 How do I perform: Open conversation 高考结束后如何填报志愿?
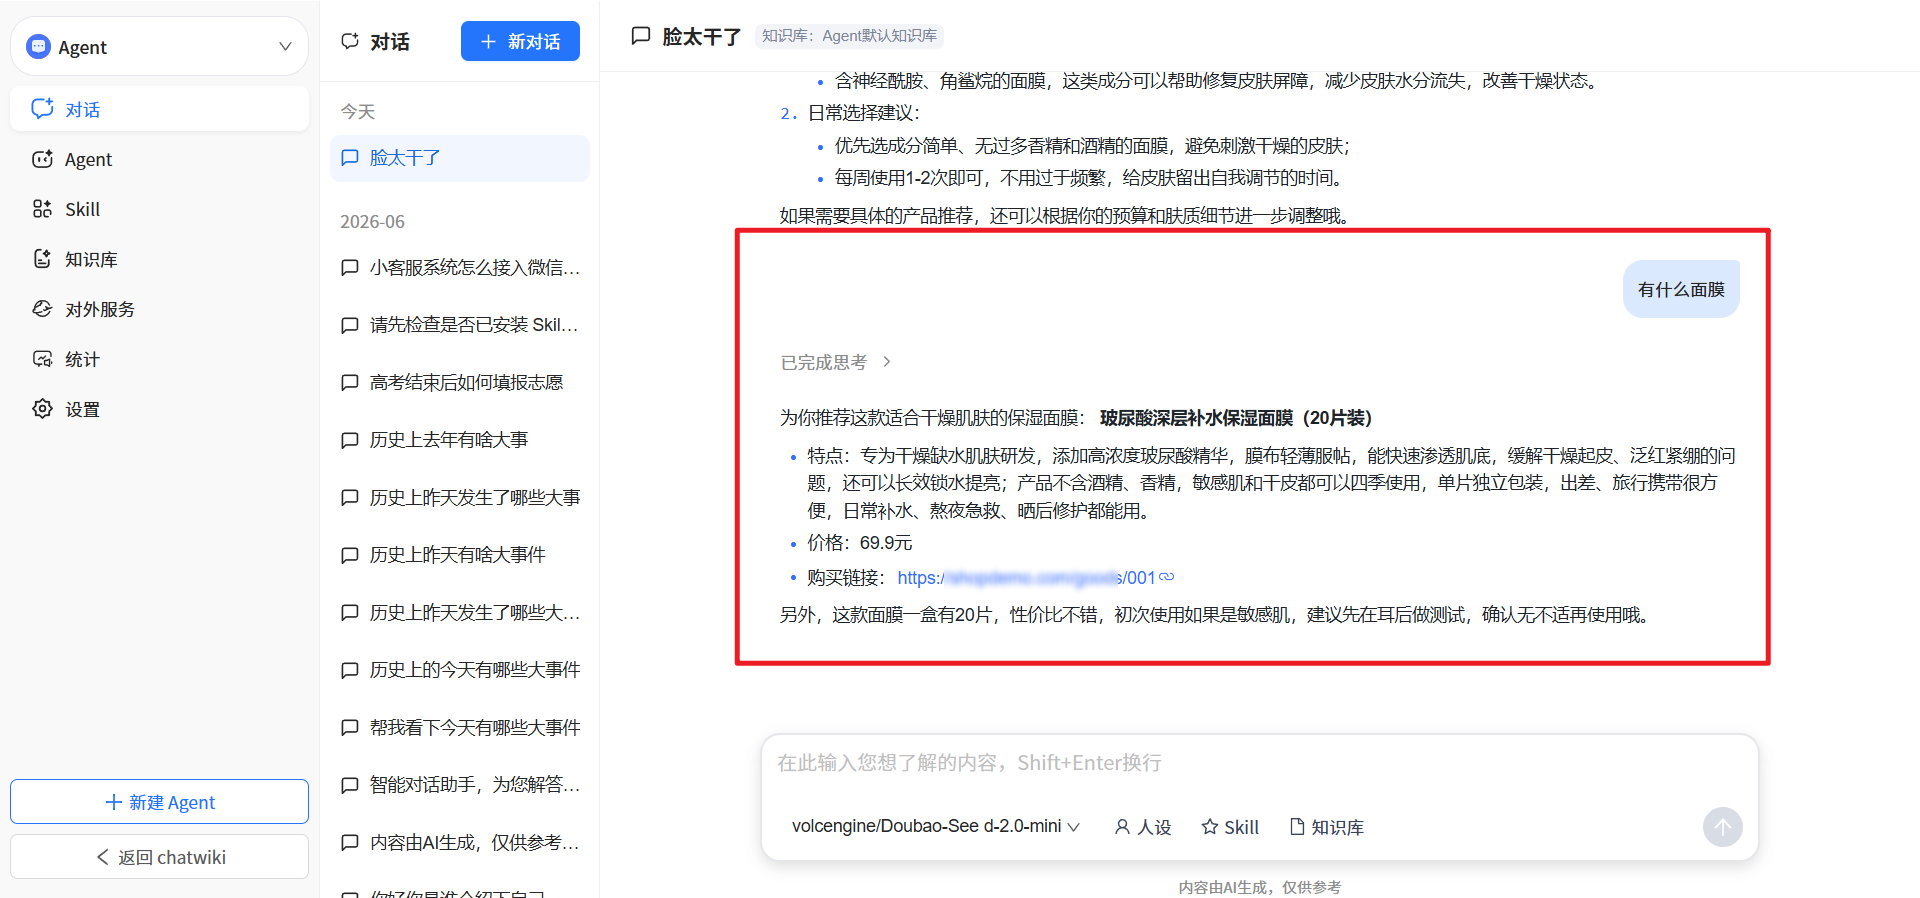[x=460, y=382]
